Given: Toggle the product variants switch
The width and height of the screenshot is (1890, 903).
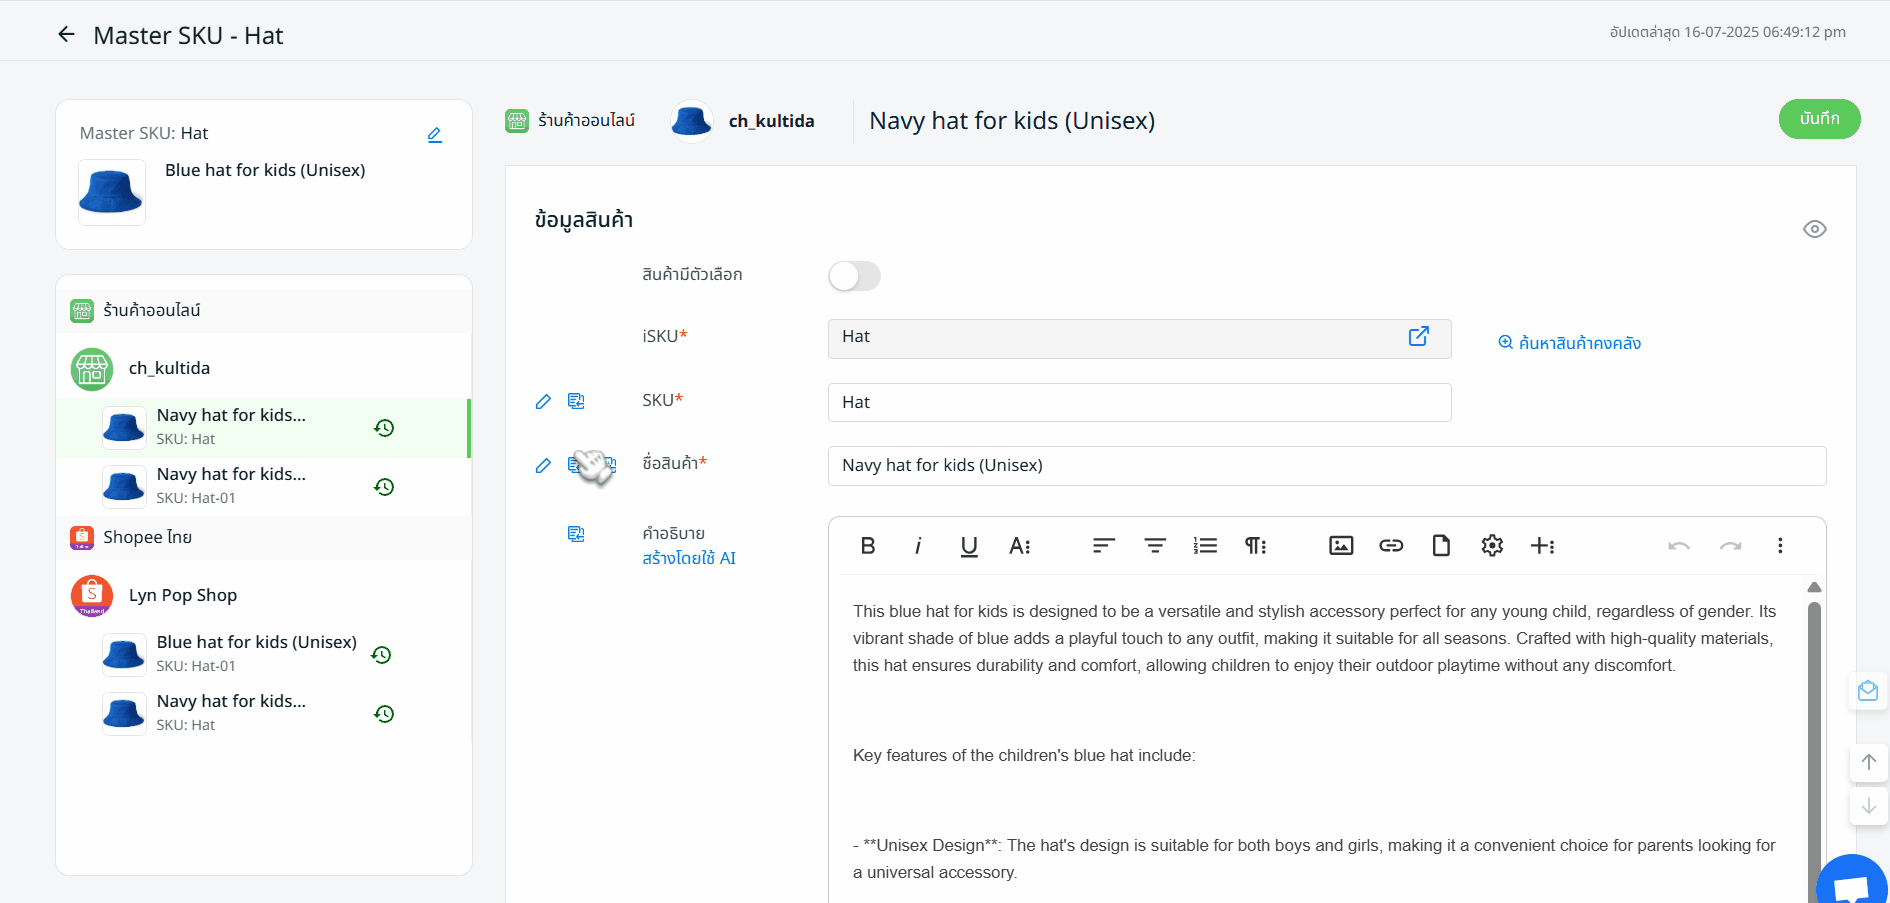Looking at the screenshot, I should (854, 276).
